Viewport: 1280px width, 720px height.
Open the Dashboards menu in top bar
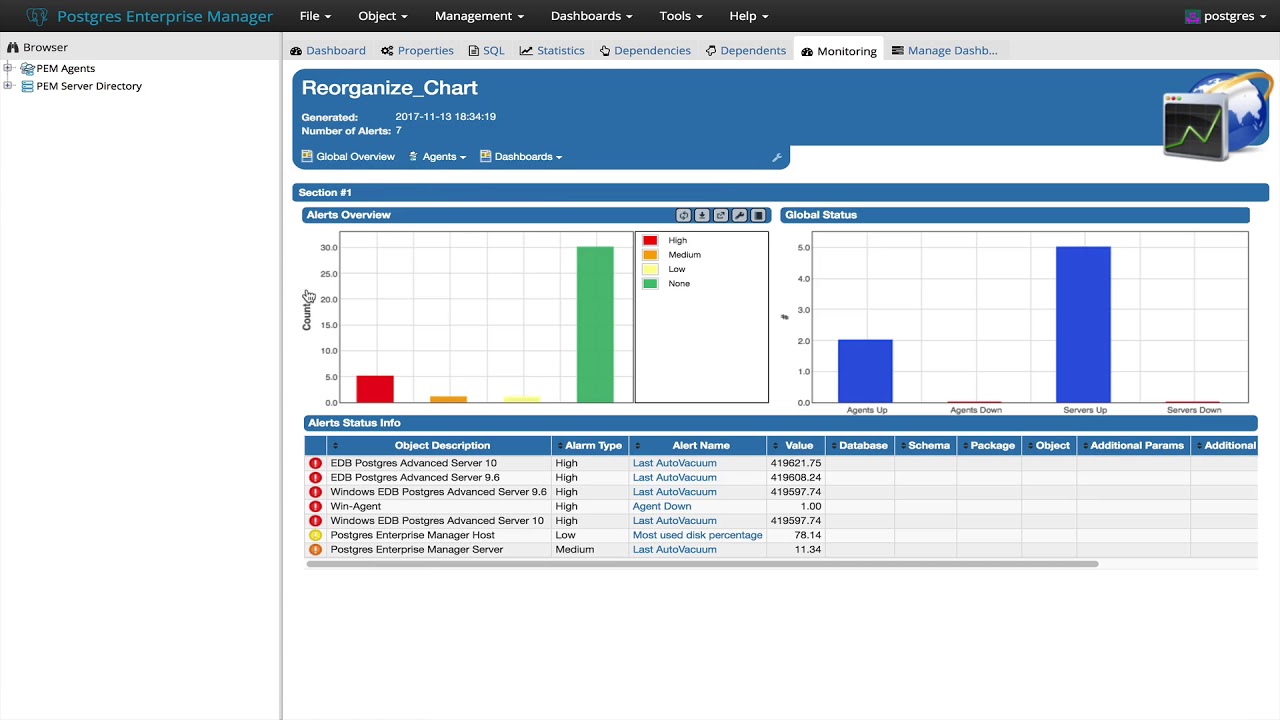point(591,16)
